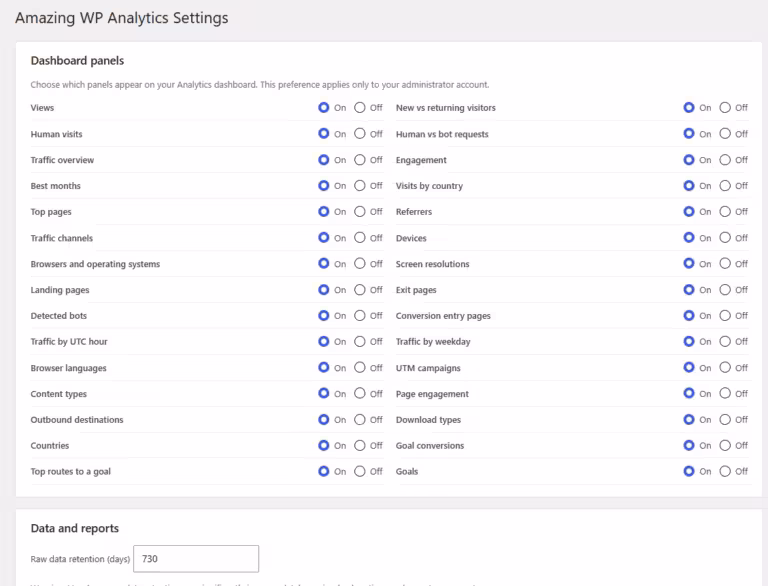Choose Off for Human vs bot requests

tap(725, 133)
